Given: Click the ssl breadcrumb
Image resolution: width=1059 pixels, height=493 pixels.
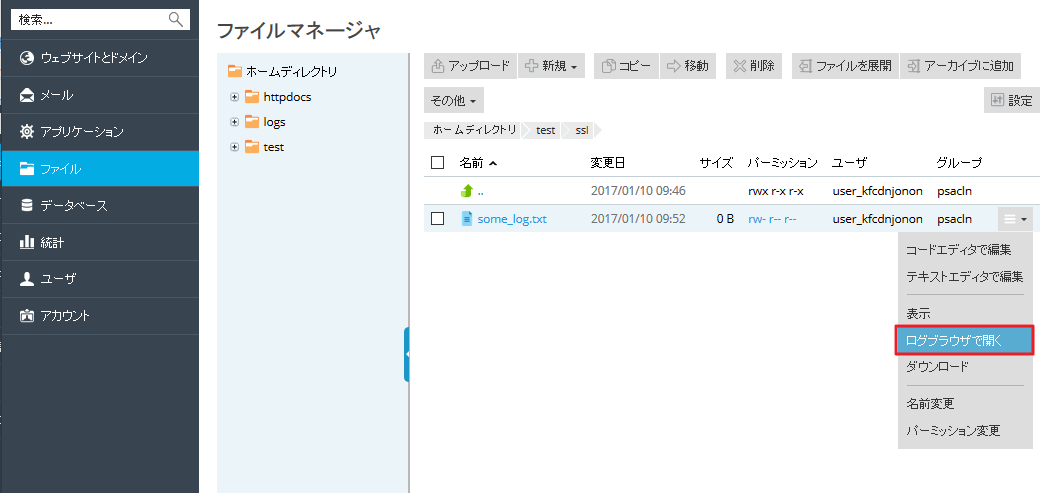Looking at the screenshot, I should click(x=582, y=130).
